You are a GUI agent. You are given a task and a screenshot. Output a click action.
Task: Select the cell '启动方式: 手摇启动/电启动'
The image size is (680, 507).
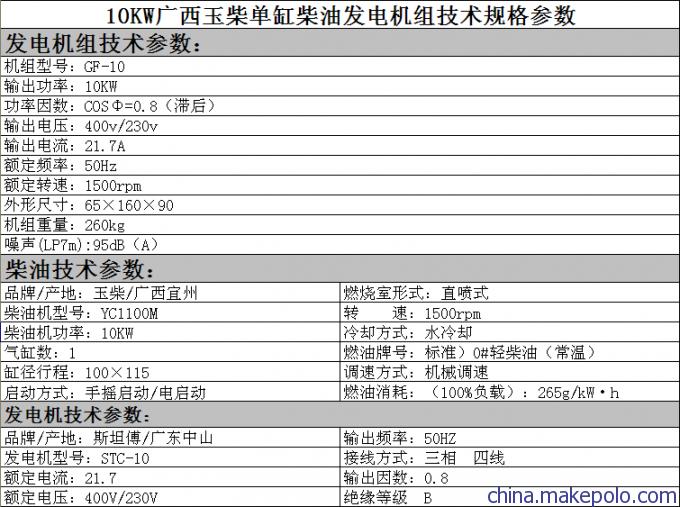pos(170,392)
